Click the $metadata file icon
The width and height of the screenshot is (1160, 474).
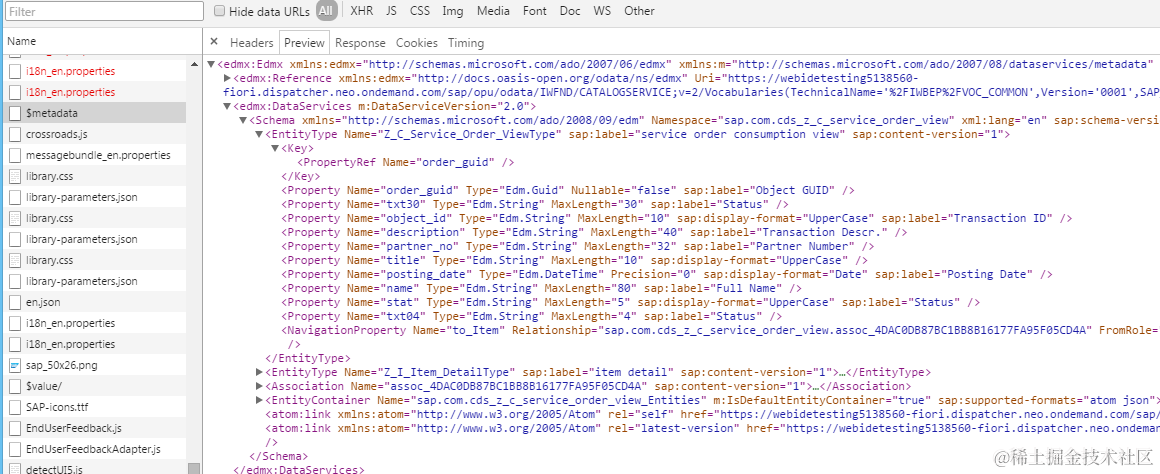tap(15, 113)
